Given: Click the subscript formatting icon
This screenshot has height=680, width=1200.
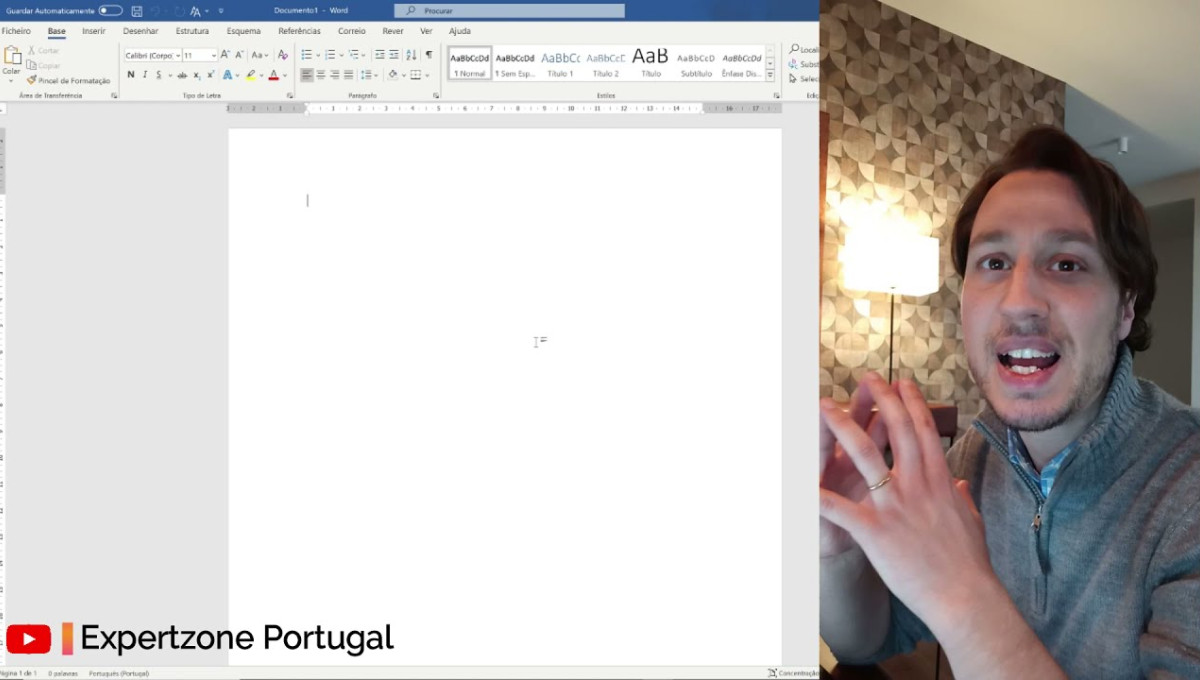Looking at the screenshot, I should pyautogui.click(x=197, y=74).
